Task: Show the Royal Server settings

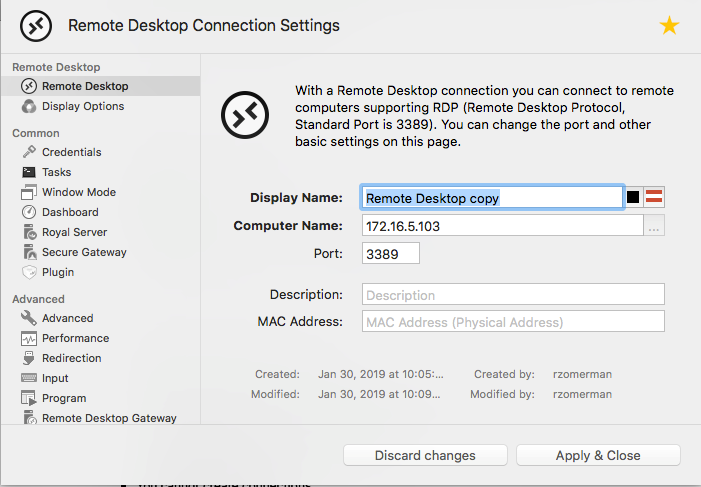Action: [x=101, y=232]
